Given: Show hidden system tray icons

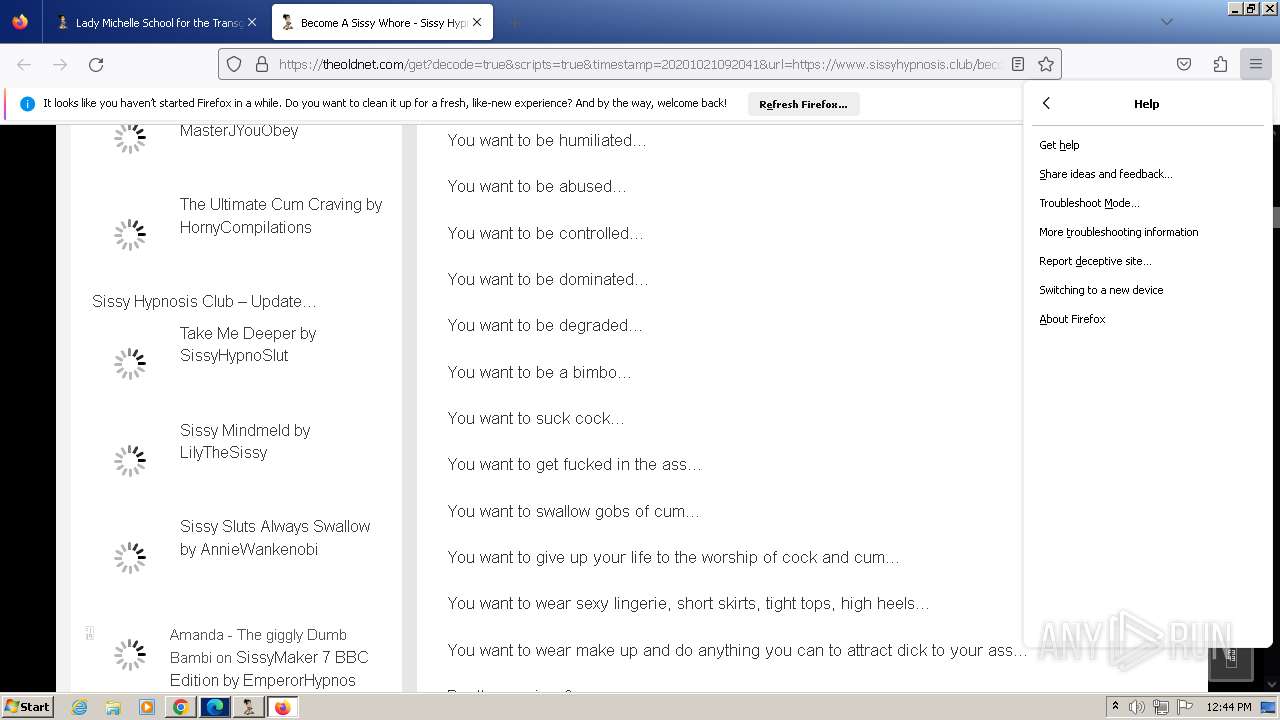Looking at the screenshot, I should (x=1115, y=707).
